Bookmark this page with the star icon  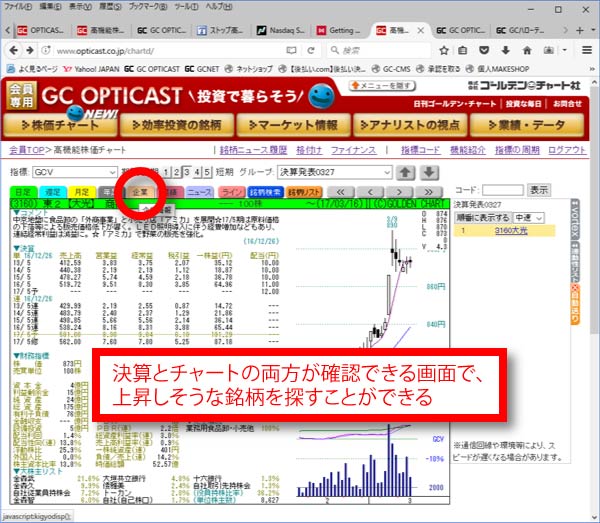click(444, 50)
